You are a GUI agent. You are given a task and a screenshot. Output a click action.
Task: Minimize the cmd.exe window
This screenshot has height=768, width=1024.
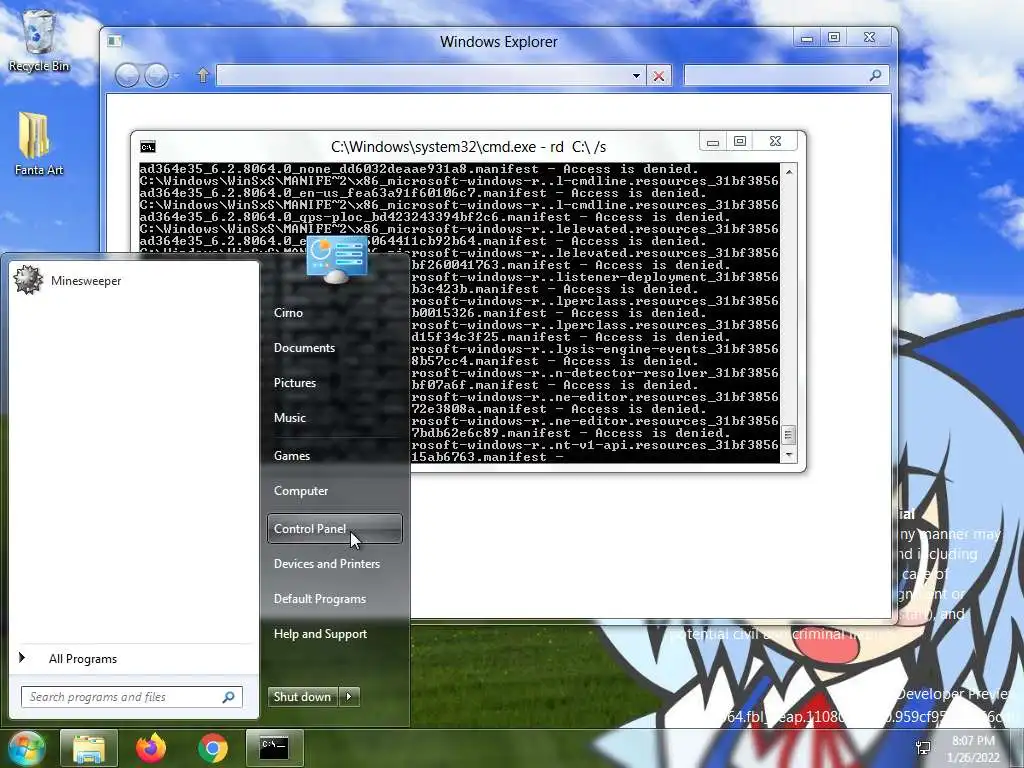[713, 142]
